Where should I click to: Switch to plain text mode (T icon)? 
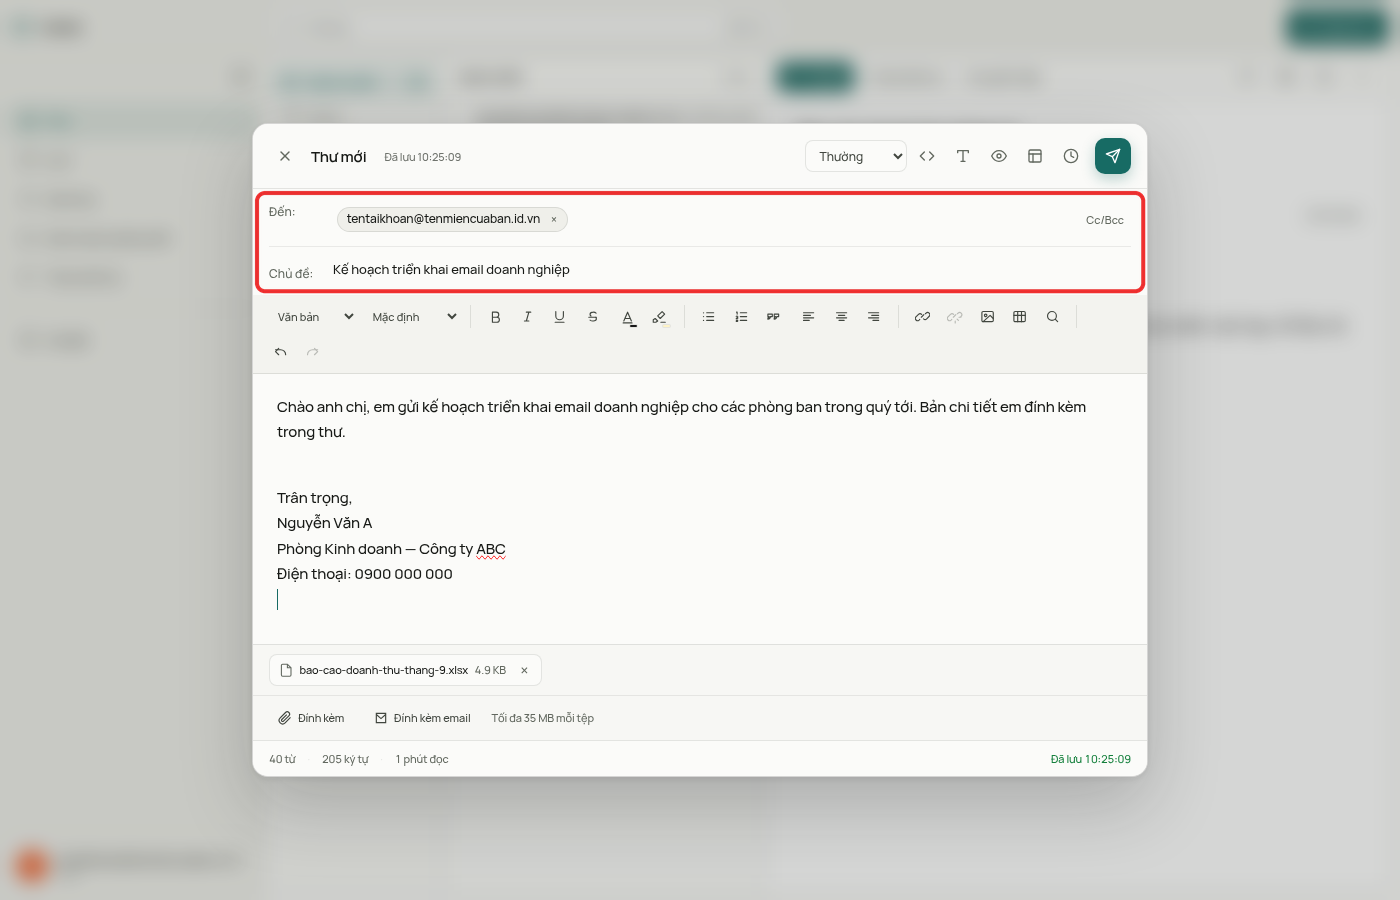point(963,156)
